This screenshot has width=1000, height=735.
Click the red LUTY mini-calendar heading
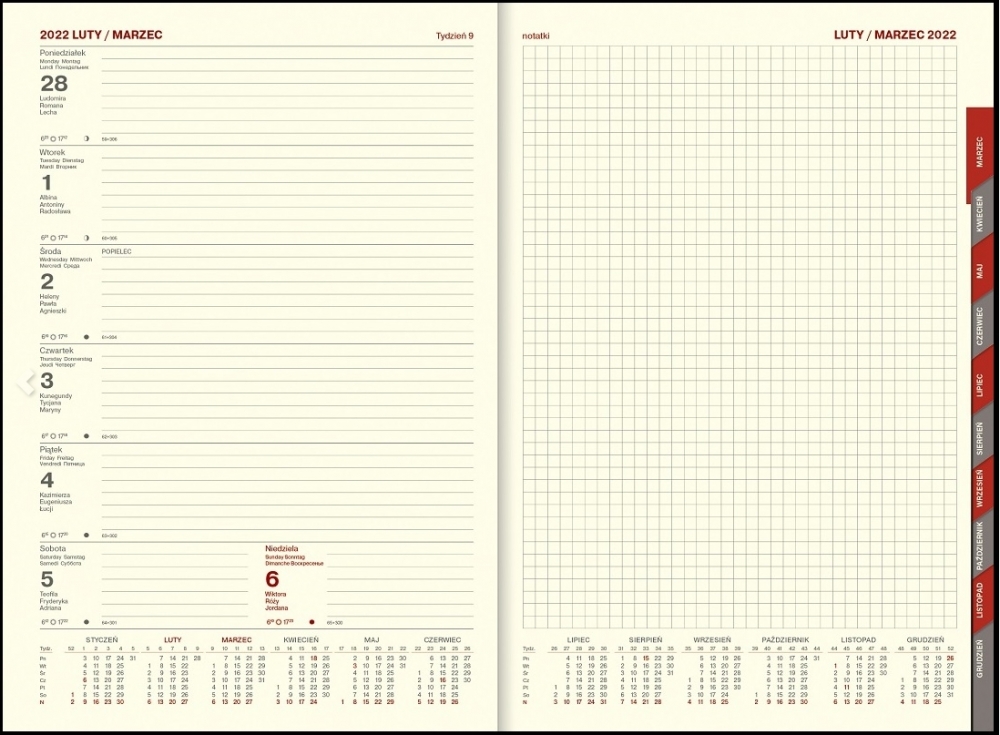tap(173, 640)
